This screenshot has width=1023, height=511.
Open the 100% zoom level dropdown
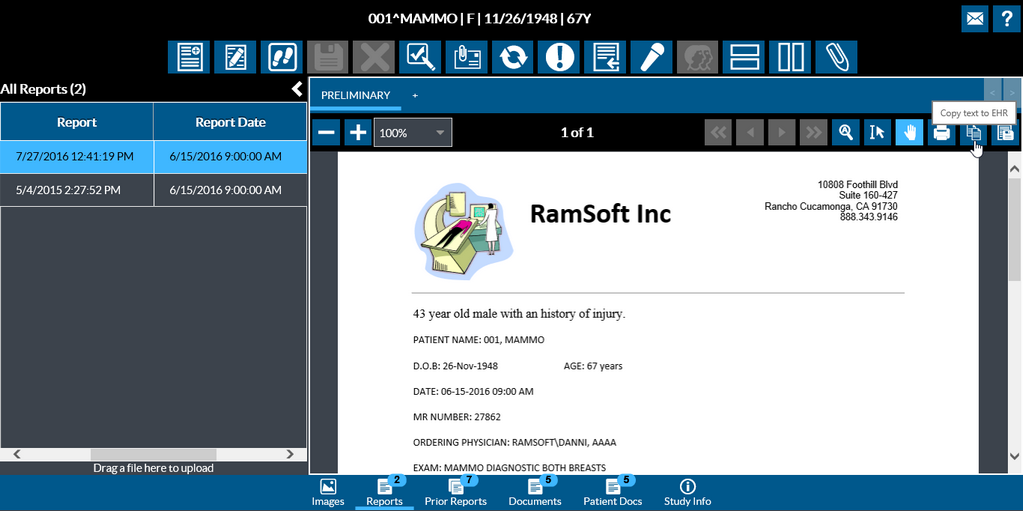440,132
